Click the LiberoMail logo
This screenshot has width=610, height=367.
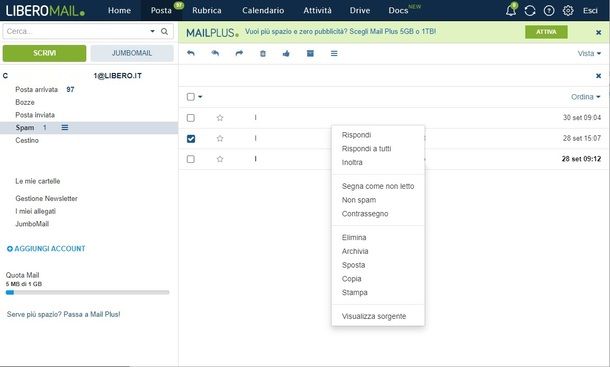45,11
